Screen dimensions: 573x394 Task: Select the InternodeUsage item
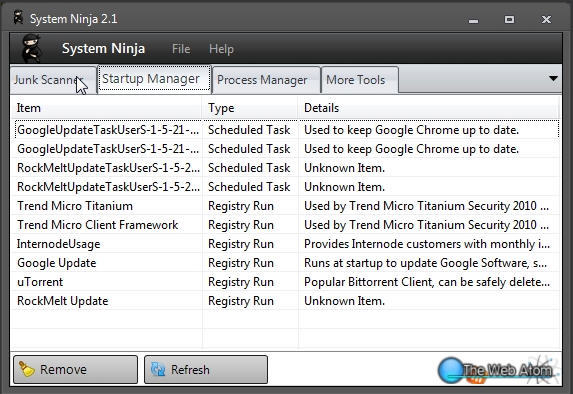58,244
